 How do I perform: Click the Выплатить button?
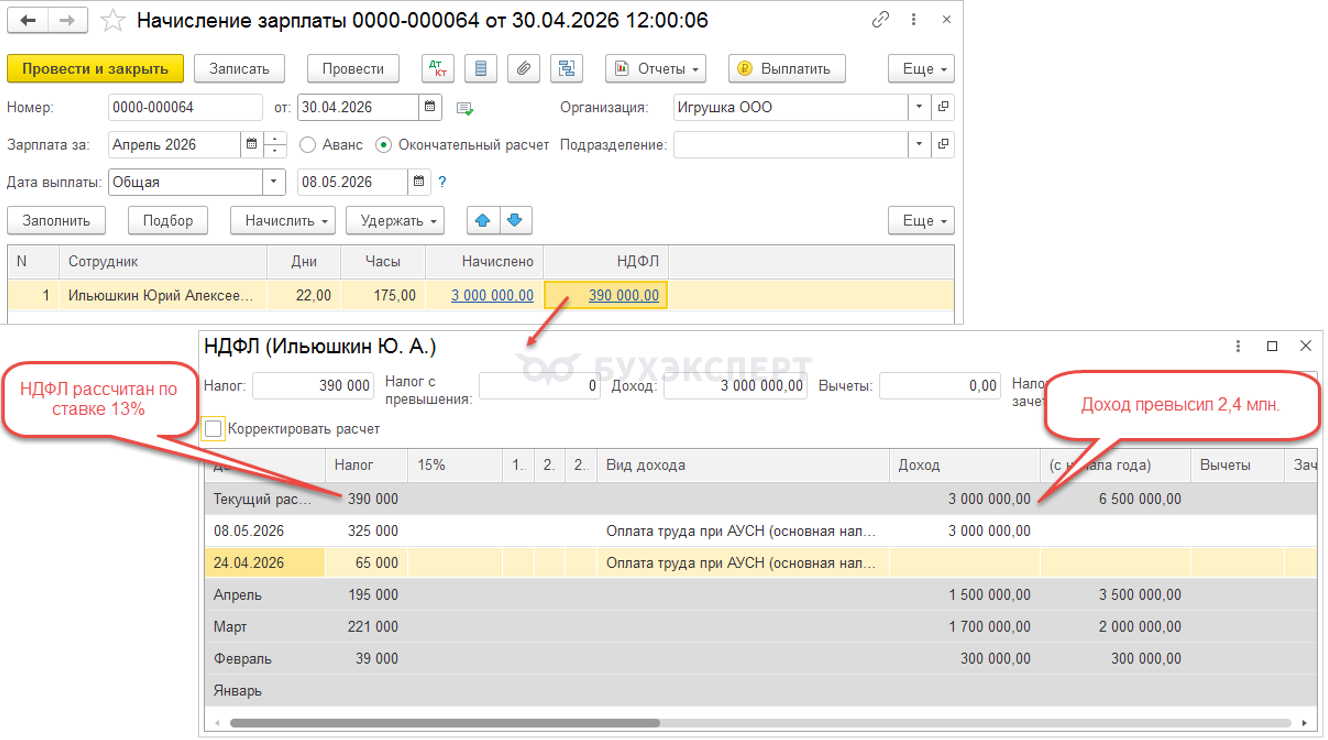pyautogui.click(x=787, y=69)
